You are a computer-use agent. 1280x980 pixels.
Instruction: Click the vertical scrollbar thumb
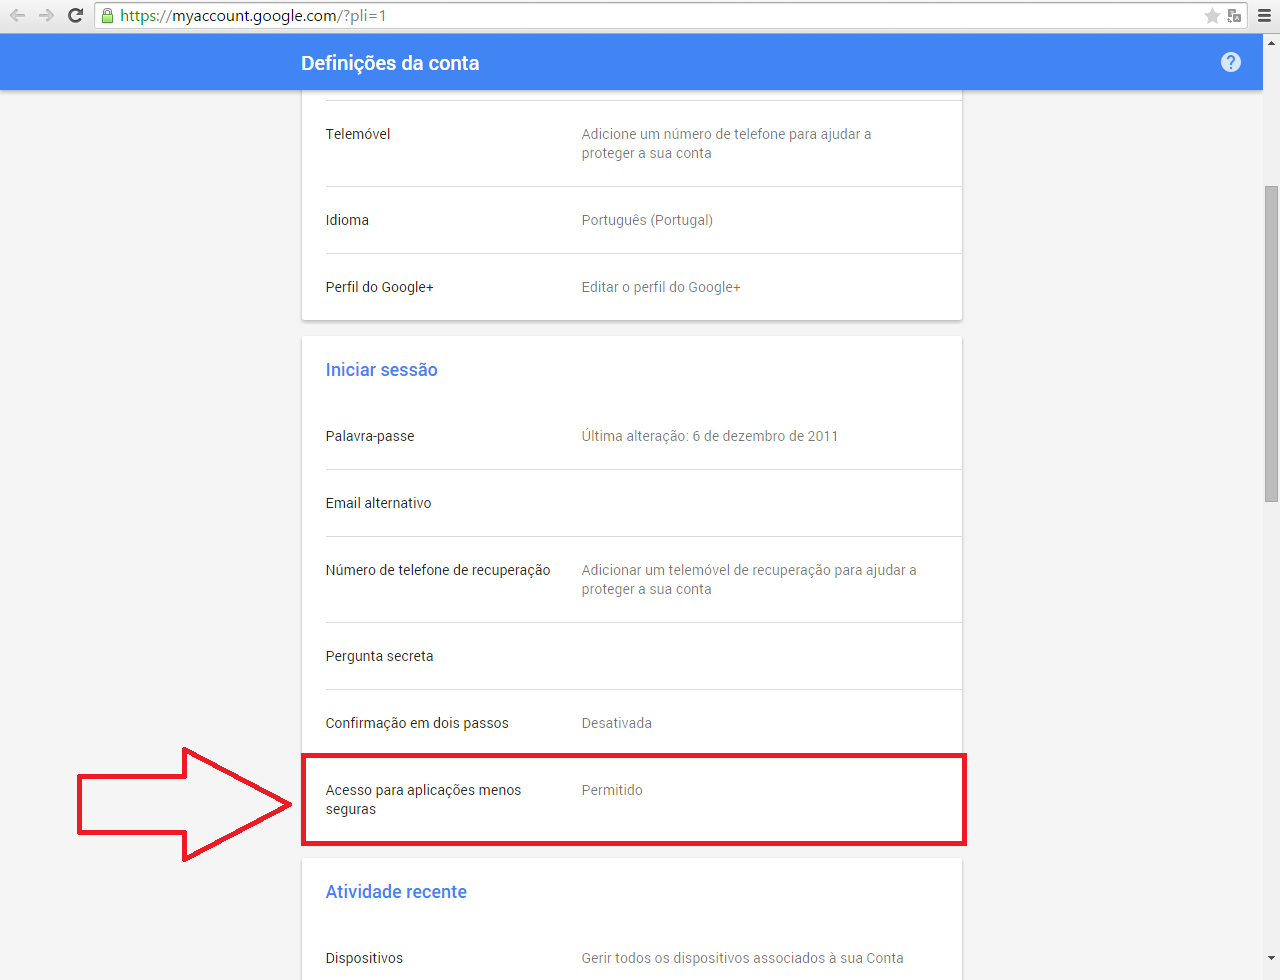pos(1271,342)
